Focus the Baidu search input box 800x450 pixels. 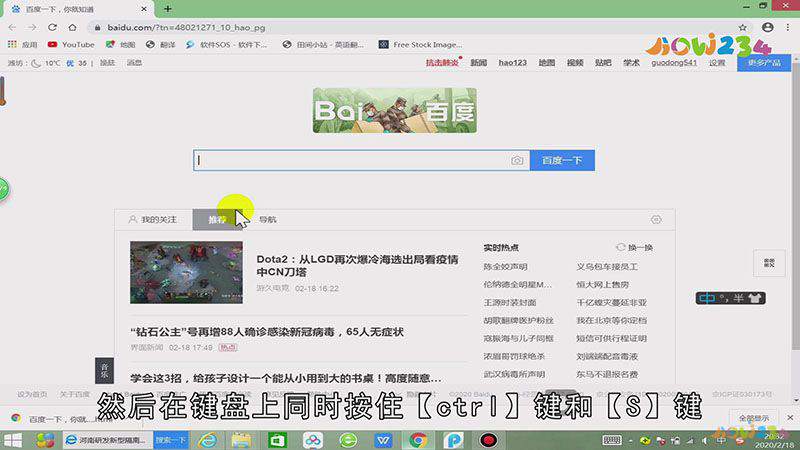[x=351, y=160]
